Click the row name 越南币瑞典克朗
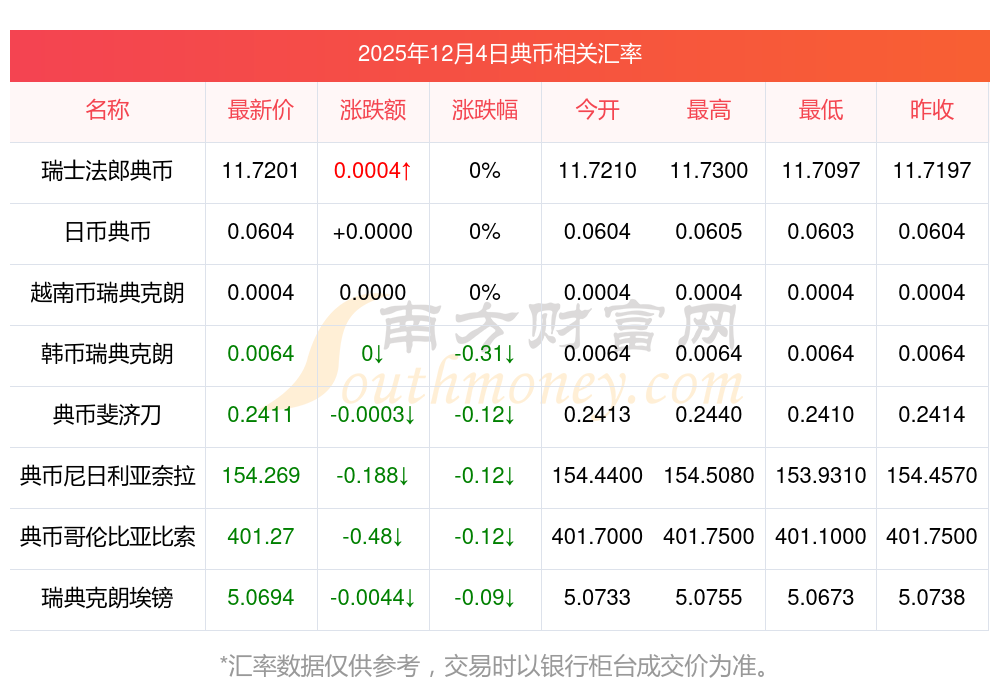This screenshot has height=697, width=1000. coord(107,293)
